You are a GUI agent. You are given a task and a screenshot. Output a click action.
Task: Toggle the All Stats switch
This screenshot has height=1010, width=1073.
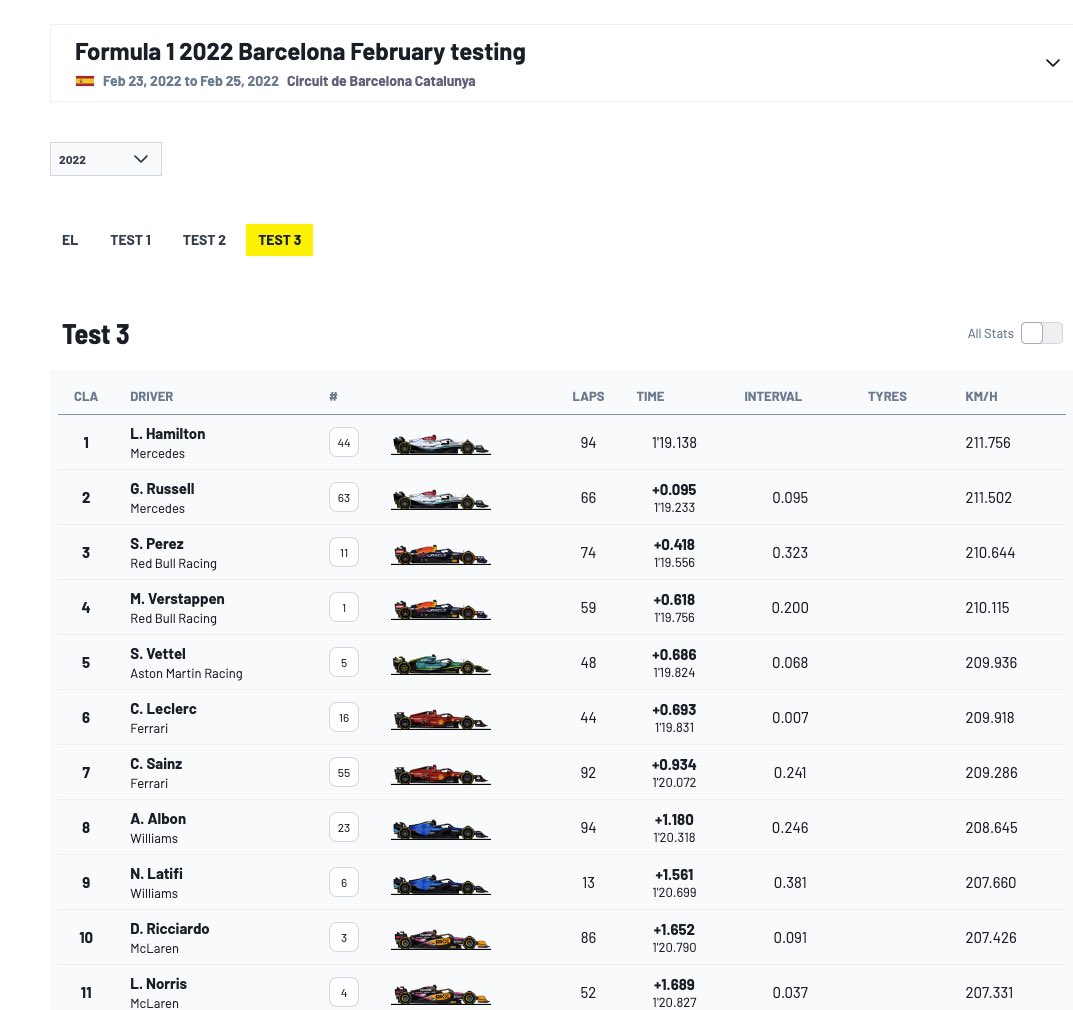coord(1042,333)
